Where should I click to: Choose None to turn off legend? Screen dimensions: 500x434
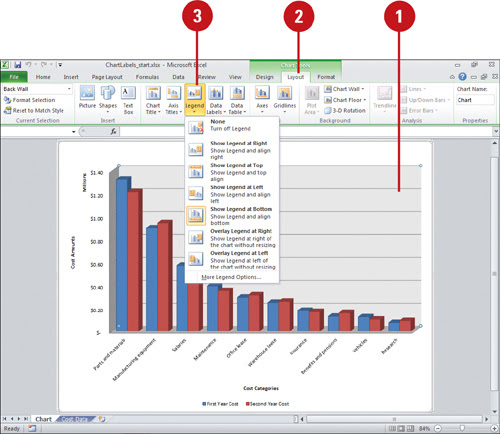[232, 127]
